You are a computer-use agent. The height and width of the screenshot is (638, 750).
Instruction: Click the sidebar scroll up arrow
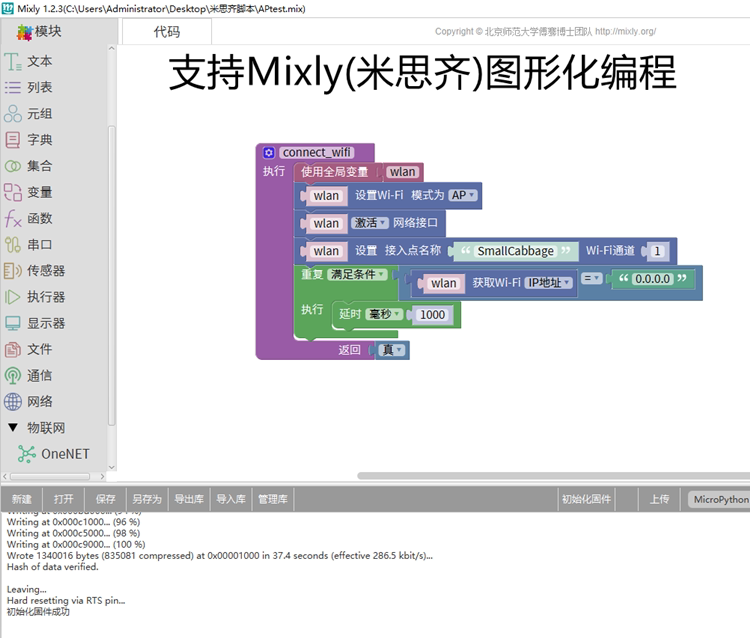click(x=111, y=48)
